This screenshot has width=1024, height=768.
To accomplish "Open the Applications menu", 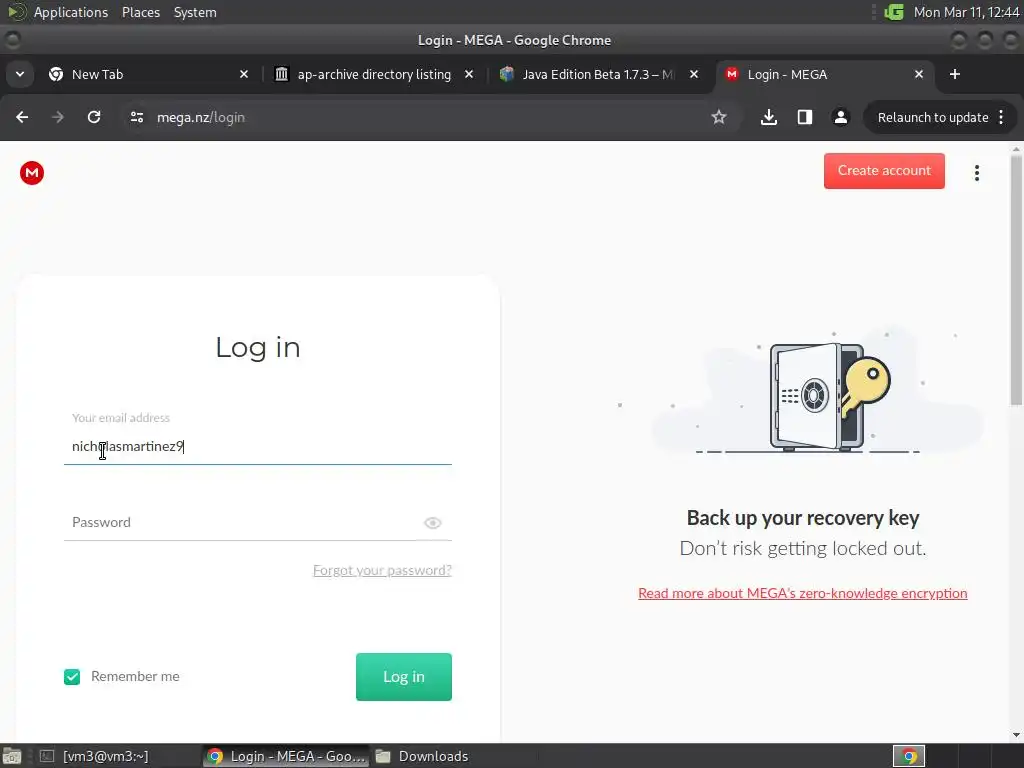I will [71, 12].
